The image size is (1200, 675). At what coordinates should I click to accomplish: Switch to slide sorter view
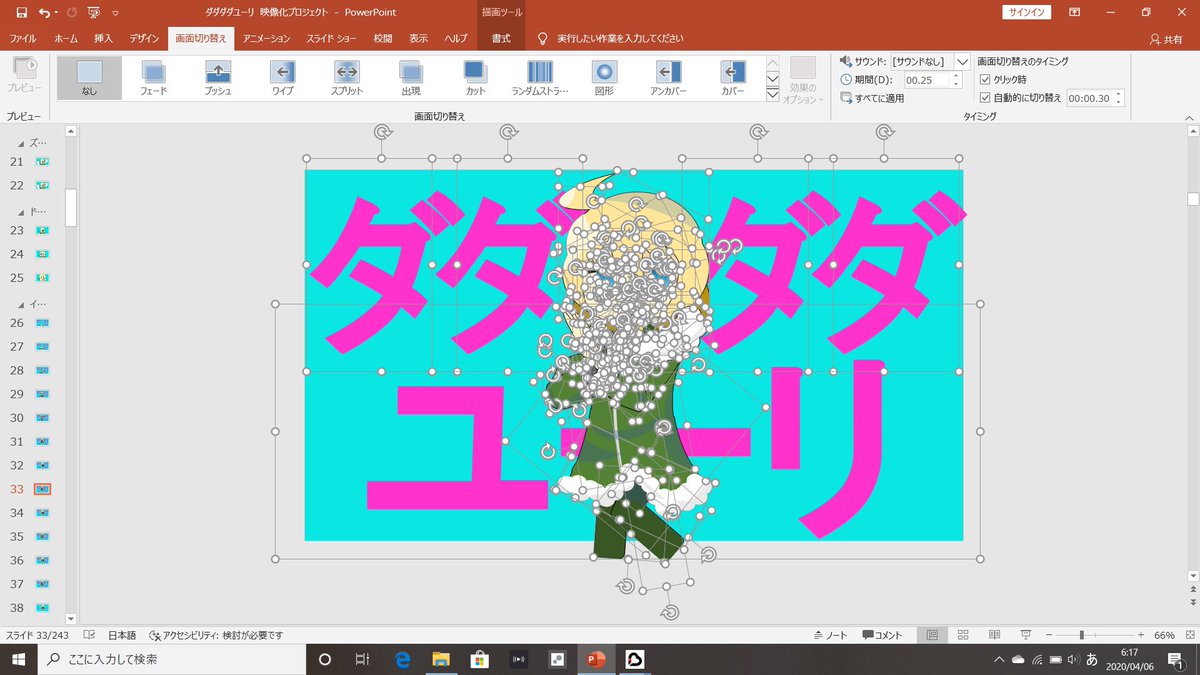tap(963, 635)
